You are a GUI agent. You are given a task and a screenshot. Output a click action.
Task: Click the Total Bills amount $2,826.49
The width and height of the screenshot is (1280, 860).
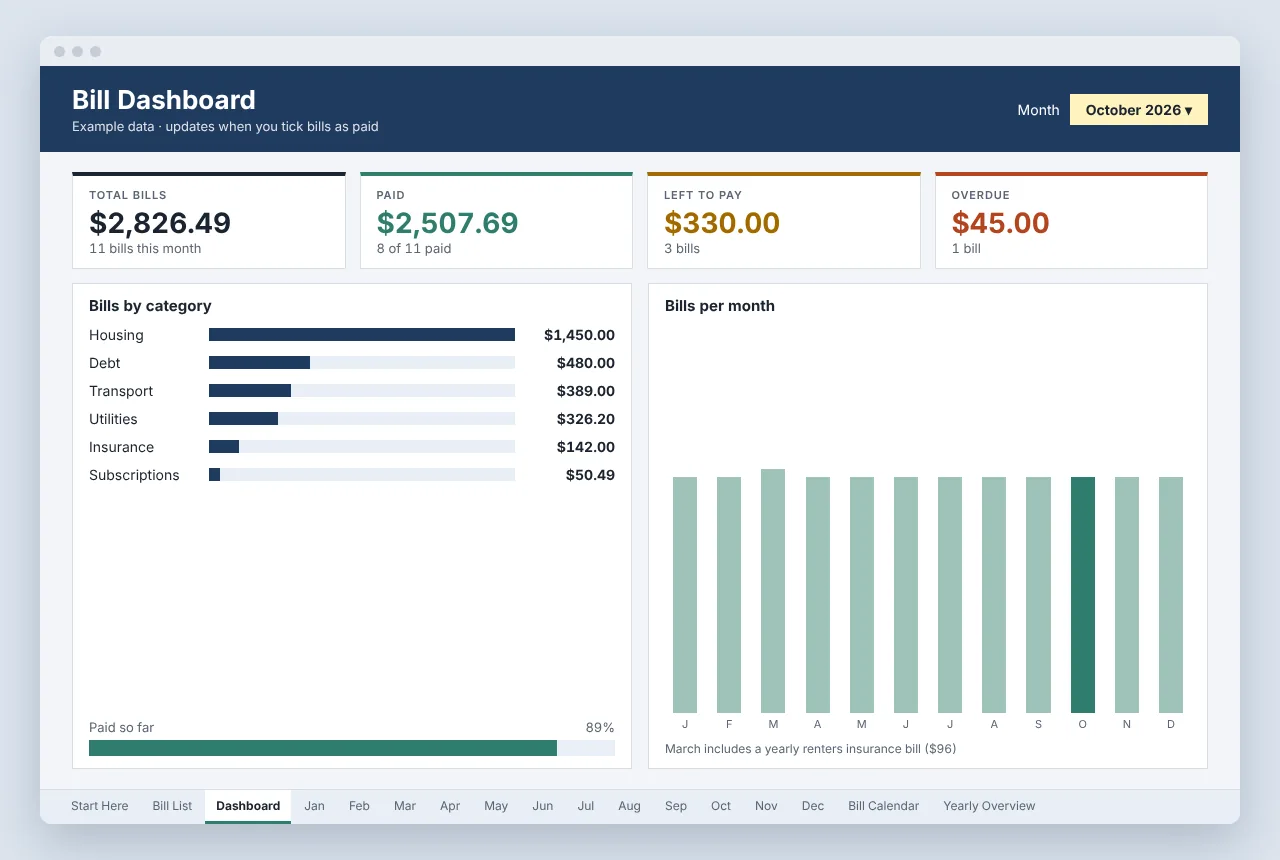[x=160, y=222]
